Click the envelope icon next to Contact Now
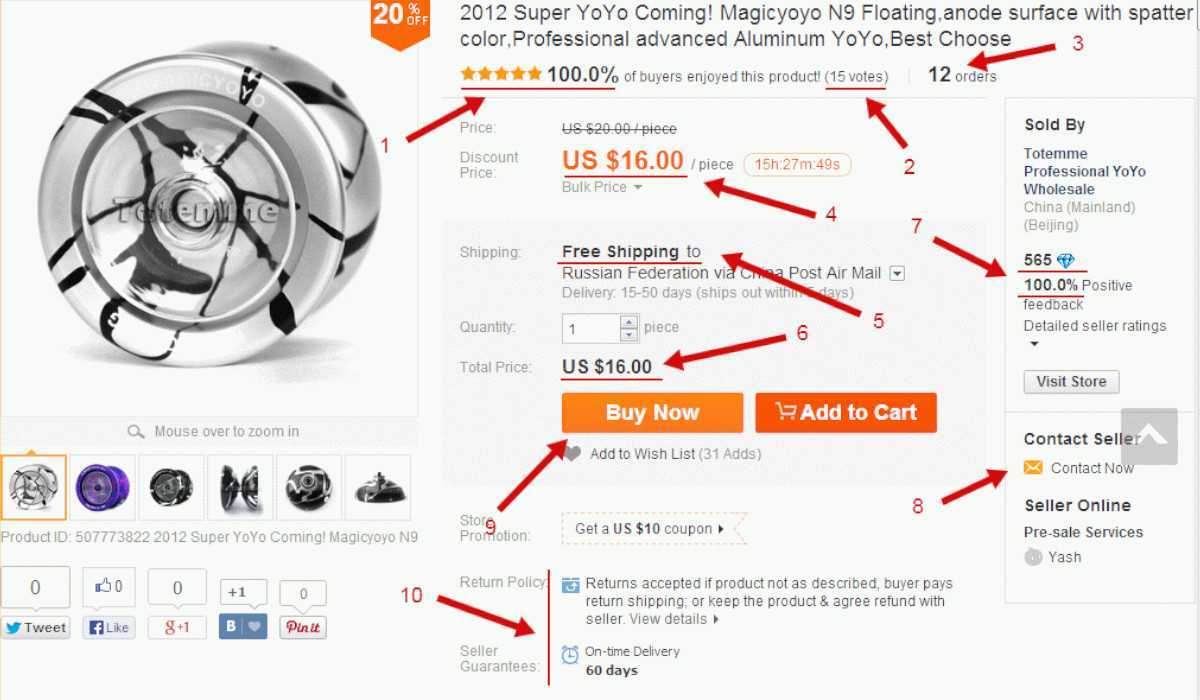 (1033, 468)
